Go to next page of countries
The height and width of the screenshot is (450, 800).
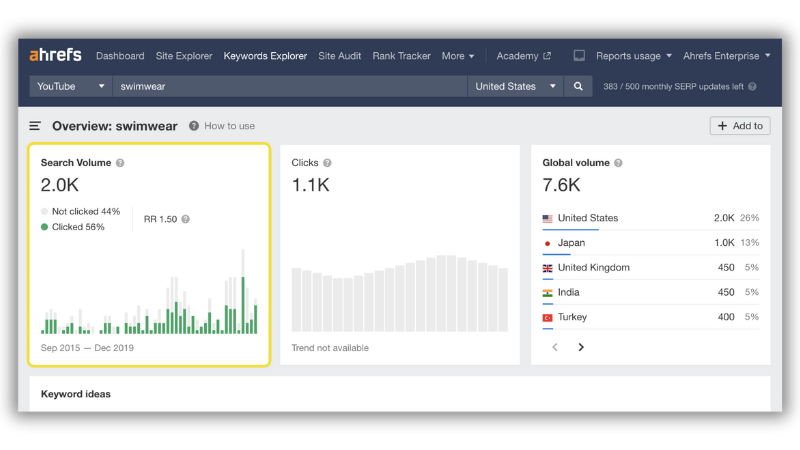581,347
